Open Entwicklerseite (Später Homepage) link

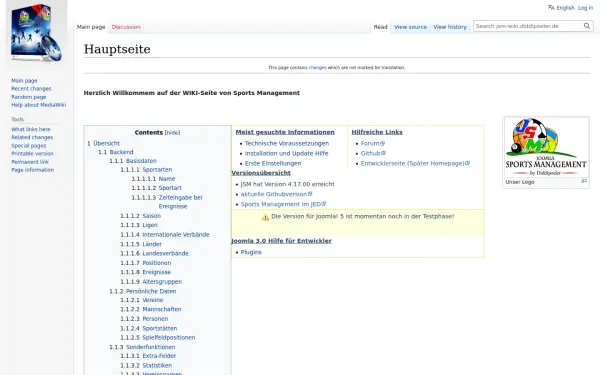415,163
